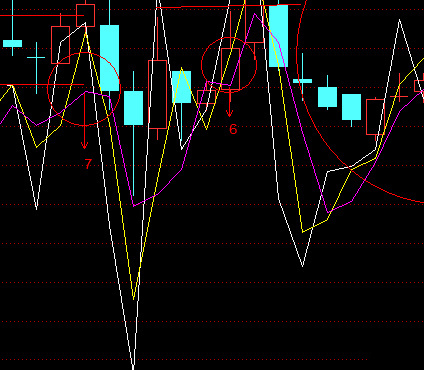
Task: Click the last hollow red candle before the red cross
Action: (x=375, y=117)
